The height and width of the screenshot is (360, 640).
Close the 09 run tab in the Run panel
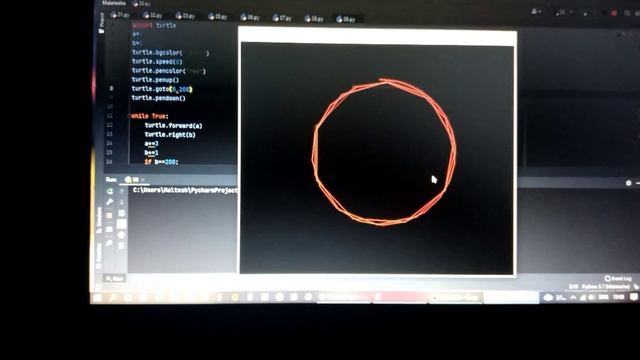(143, 180)
